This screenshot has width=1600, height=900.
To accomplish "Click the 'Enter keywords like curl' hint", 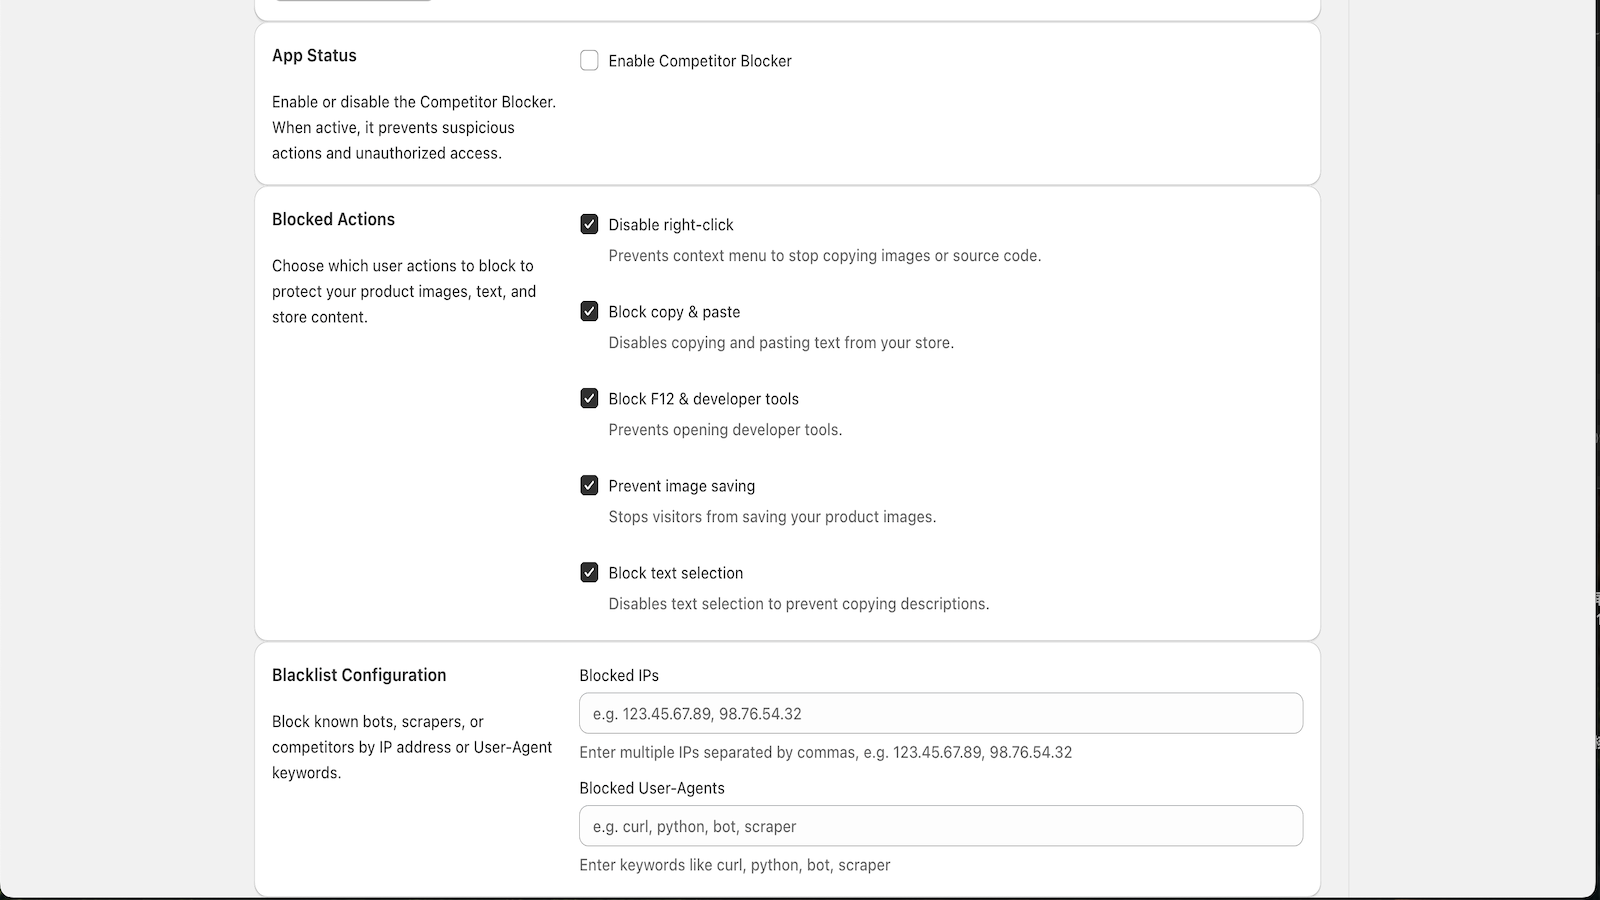I will 735,865.
